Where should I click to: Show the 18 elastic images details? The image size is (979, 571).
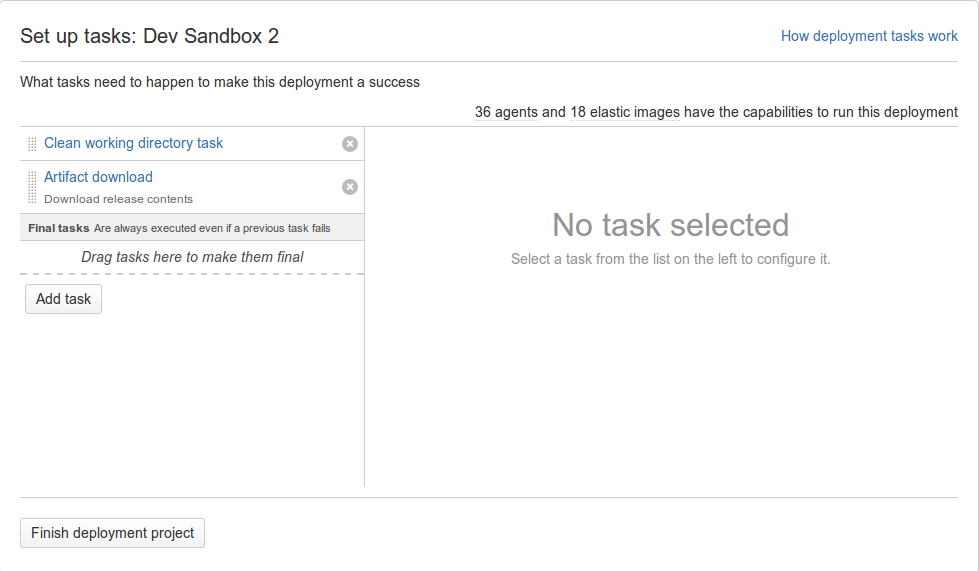pyautogui.click(x=624, y=112)
